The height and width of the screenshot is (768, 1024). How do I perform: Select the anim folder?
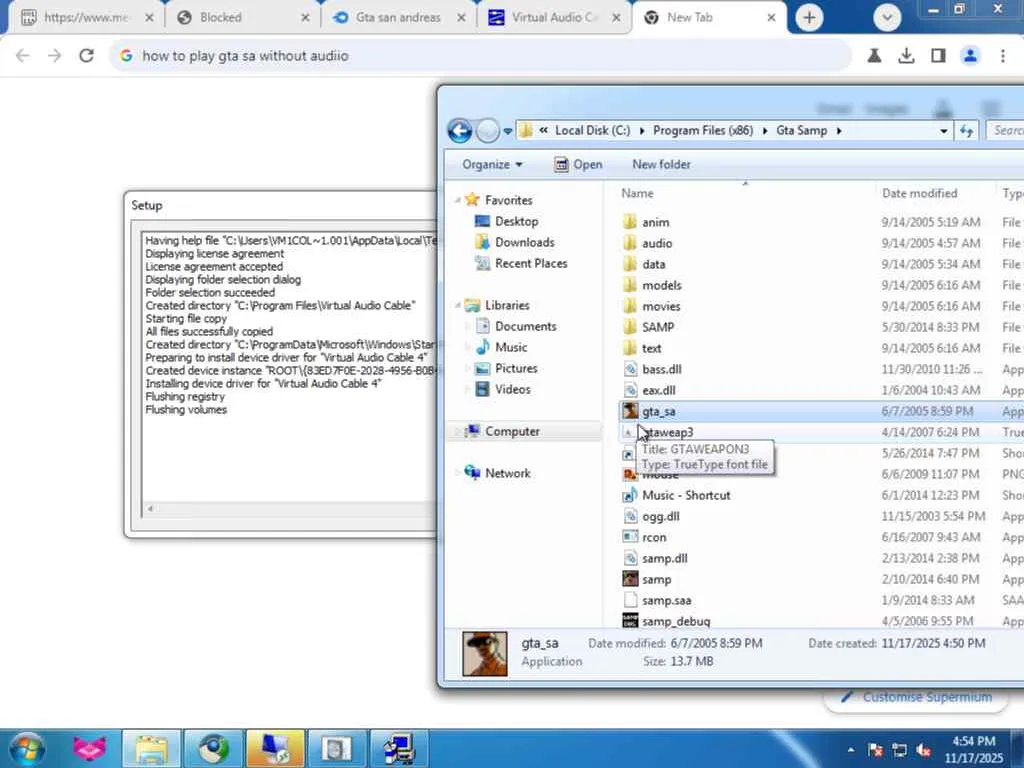point(655,223)
